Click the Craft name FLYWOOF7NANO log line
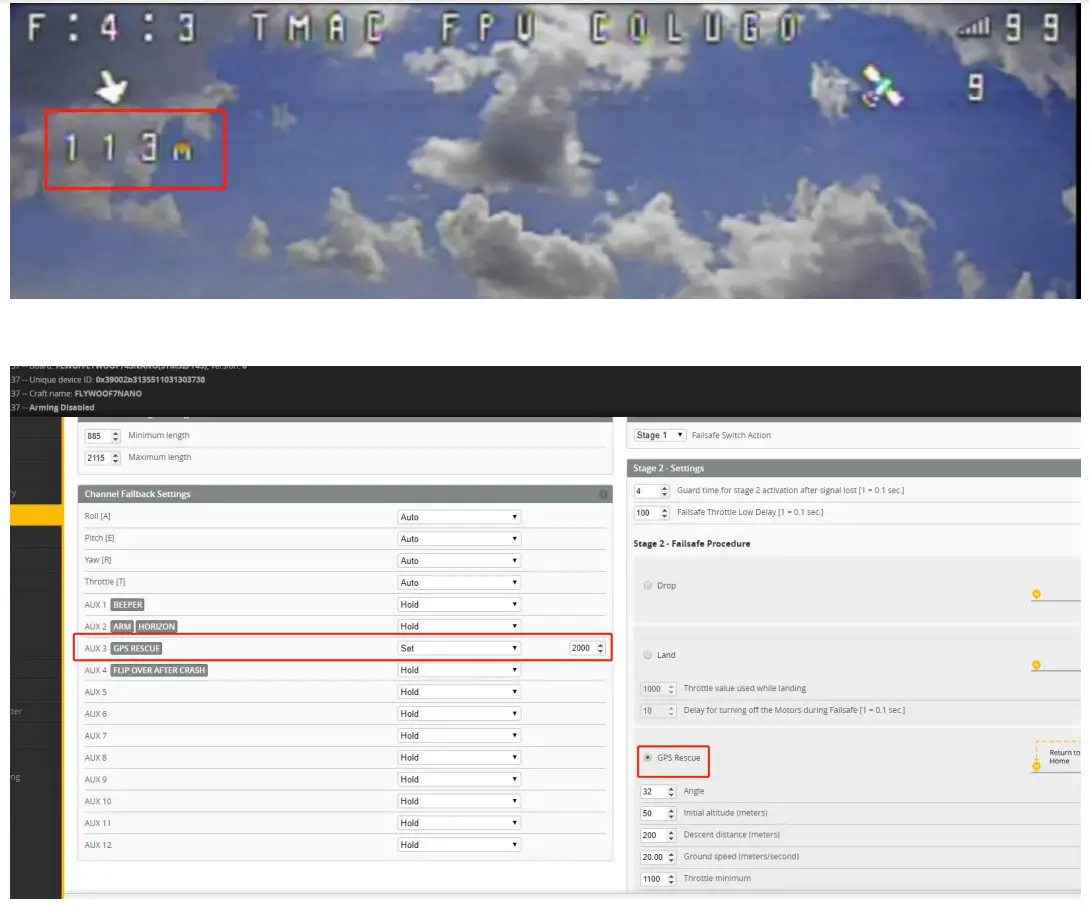Image resolution: width=1089 pixels, height=906 pixels. (x=76, y=394)
